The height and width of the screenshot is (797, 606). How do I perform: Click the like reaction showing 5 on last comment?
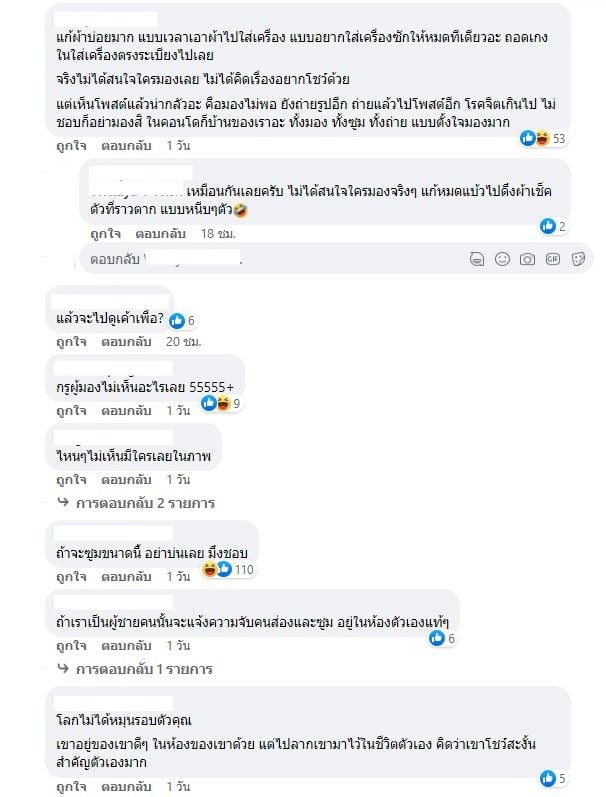pyautogui.click(x=547, y=778)
